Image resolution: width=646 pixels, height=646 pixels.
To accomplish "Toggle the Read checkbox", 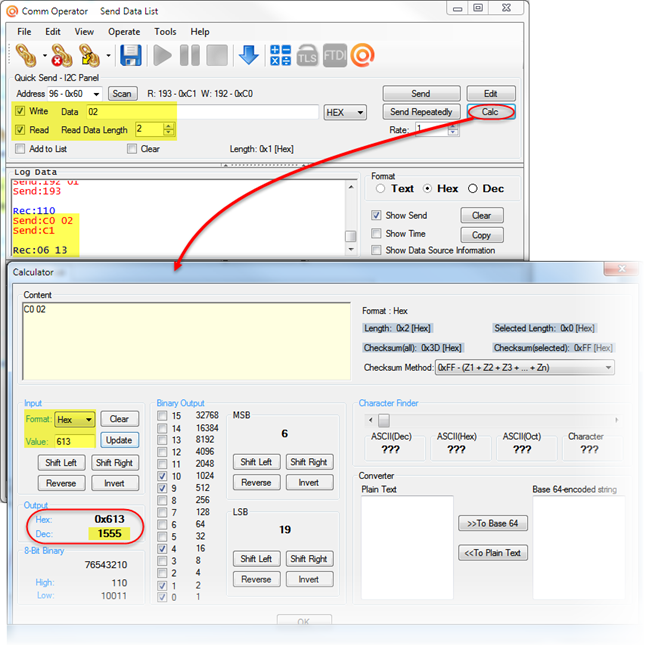I will (x=20, y=130).
